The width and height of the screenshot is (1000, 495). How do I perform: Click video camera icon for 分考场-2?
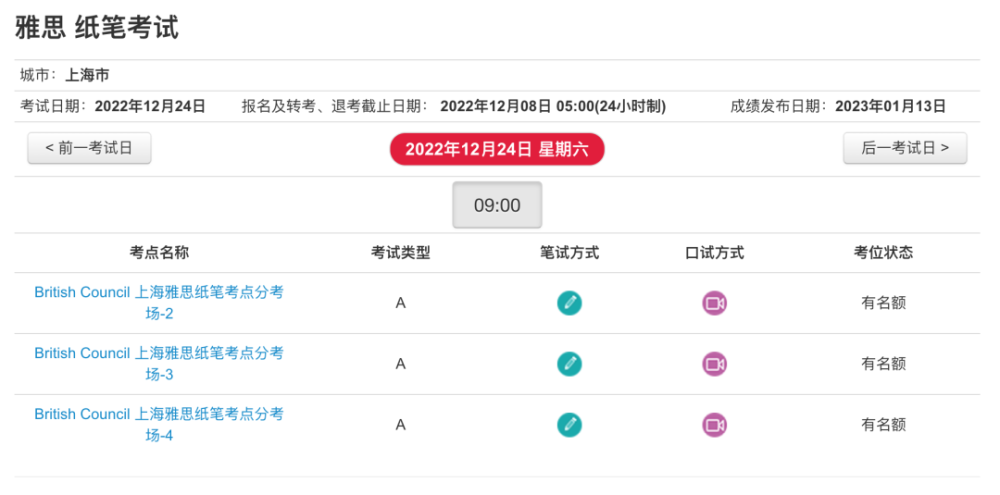coord(714,303)
